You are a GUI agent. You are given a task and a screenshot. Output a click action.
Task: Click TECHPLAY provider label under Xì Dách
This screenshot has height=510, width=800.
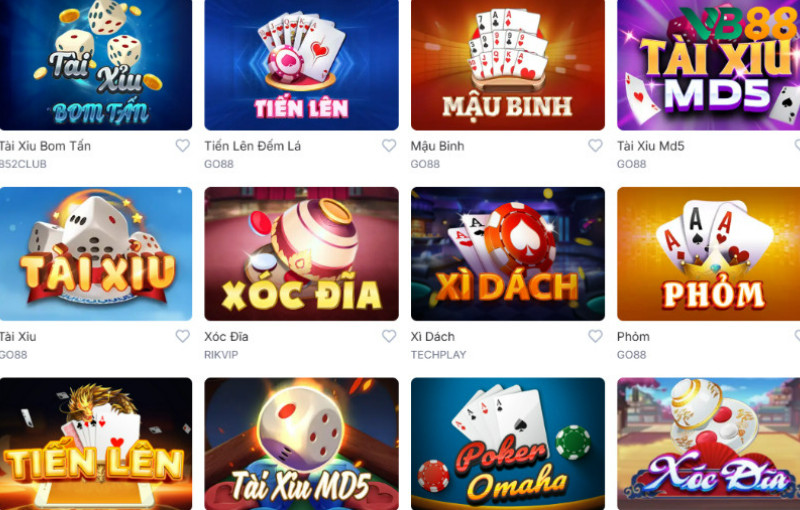(x=438, y=354)
